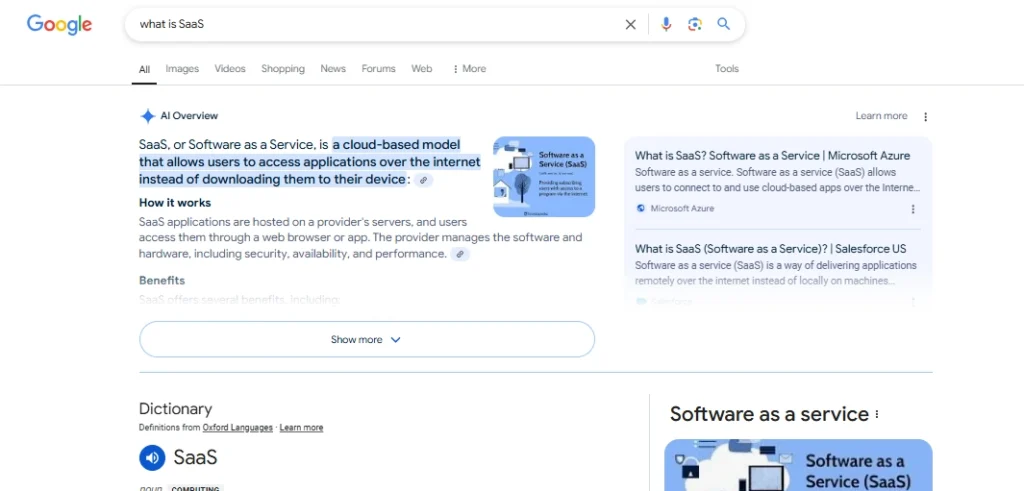Click the COMPUTING label under SaaS
The width and height of the screenshot is (1024, 491).
click(195, 488)
